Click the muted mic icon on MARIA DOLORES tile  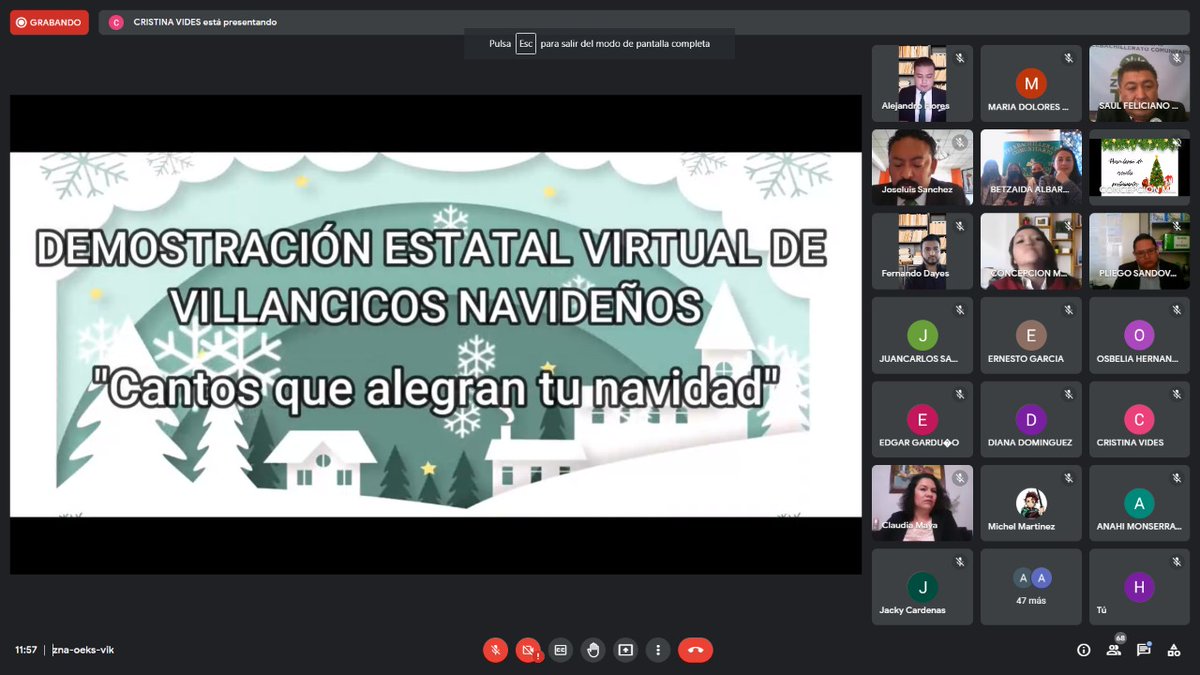coord(1067,59)
